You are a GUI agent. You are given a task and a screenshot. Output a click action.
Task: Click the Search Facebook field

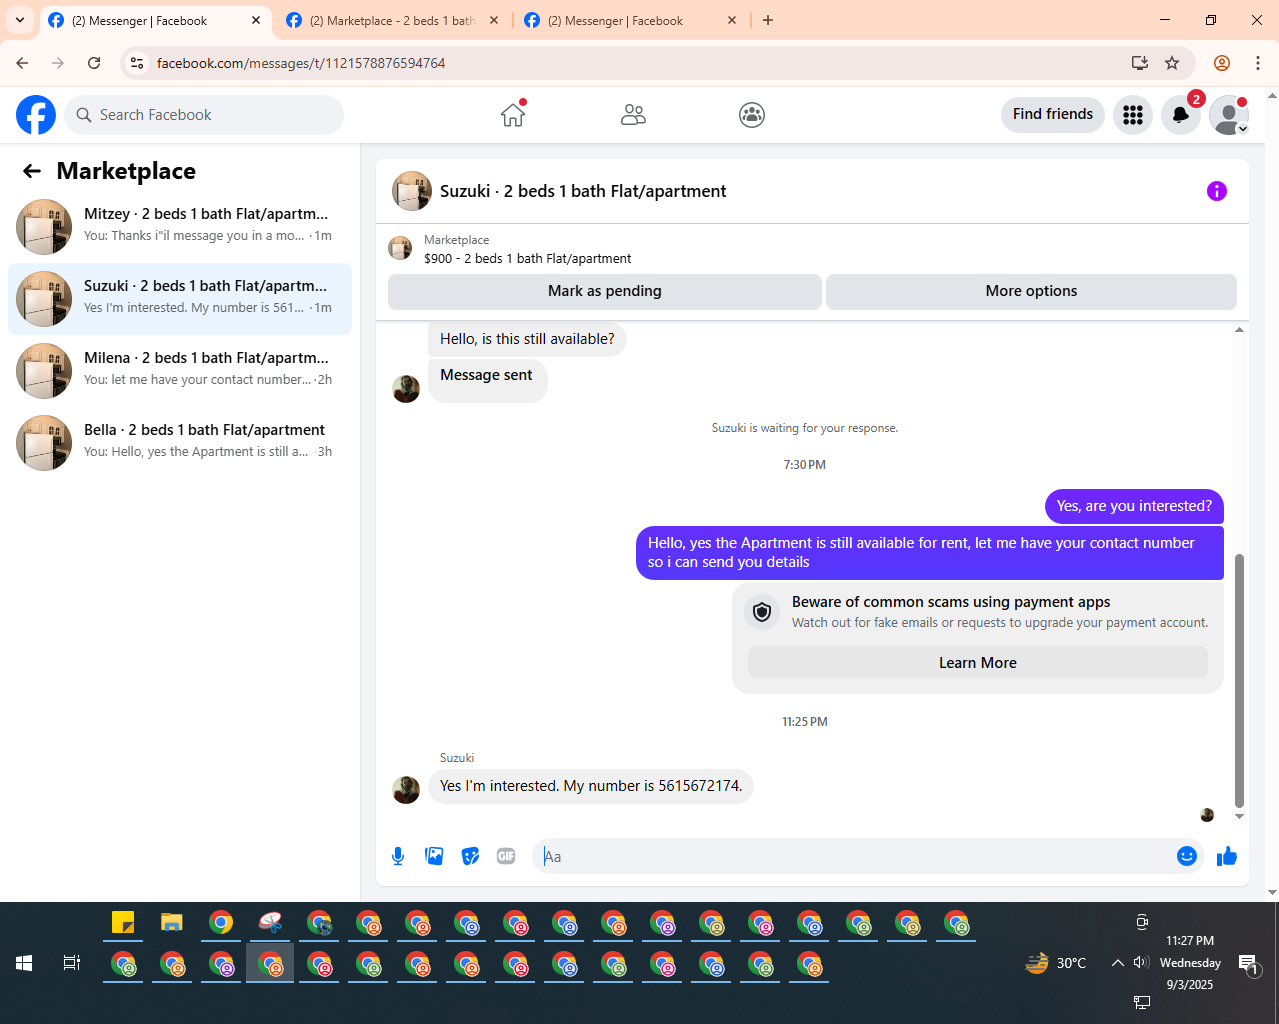coord(204,115)
